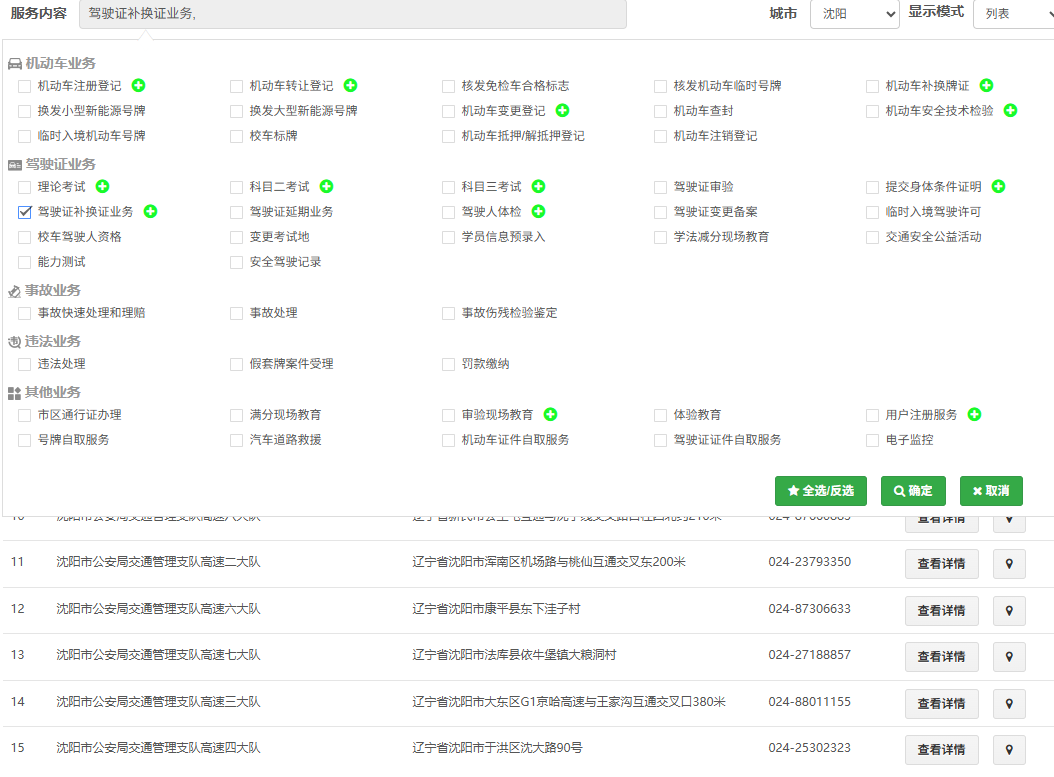Open map location for 高速二大队 row
Viewport: 1054px width, 777px height.
(1009, 564)
